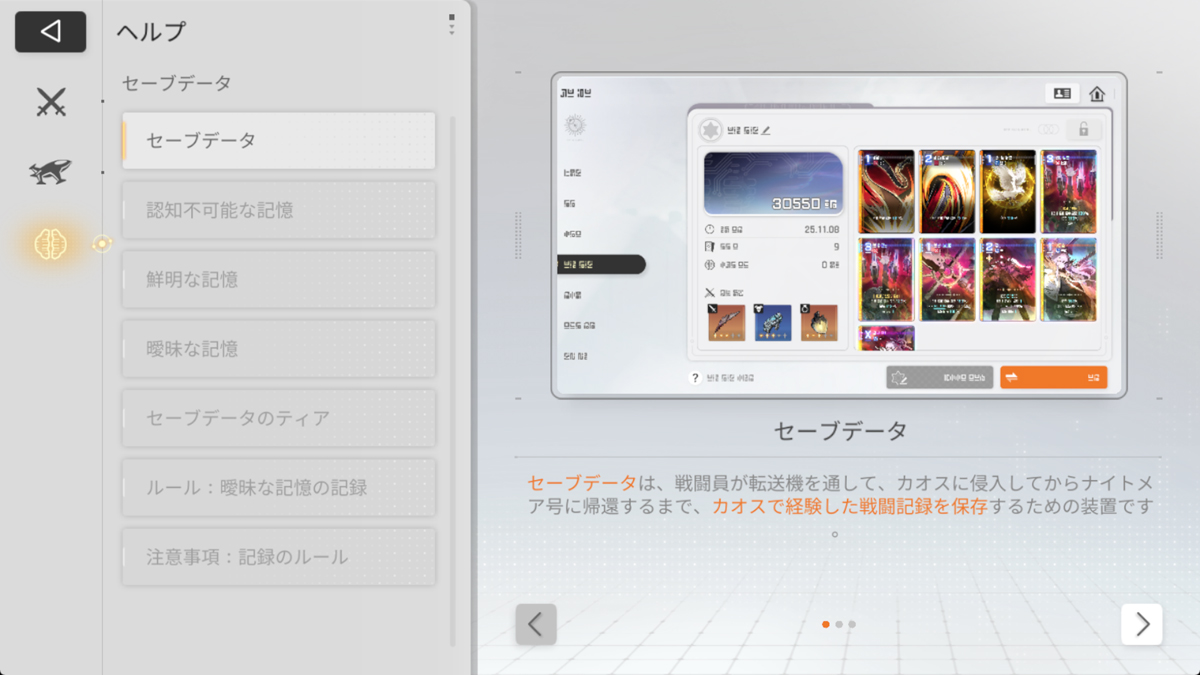The height and width of the screenshot is (675, 1200).
Task: Select the 曖昧な記憶 topic entry
Action: tap(279, 349)
